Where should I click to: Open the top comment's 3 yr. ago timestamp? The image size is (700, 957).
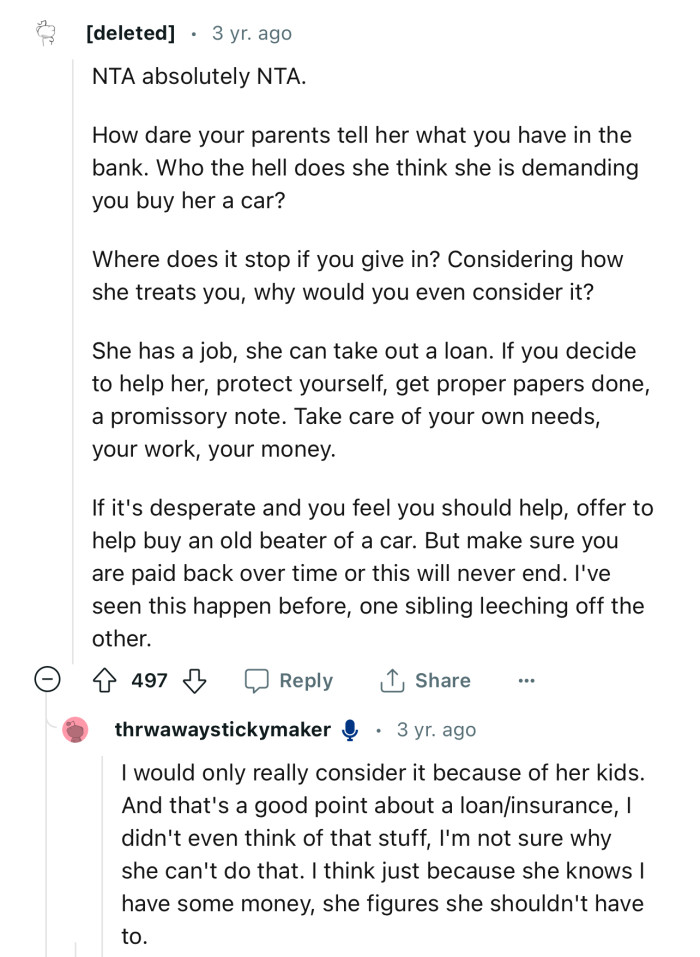[252, 31]
